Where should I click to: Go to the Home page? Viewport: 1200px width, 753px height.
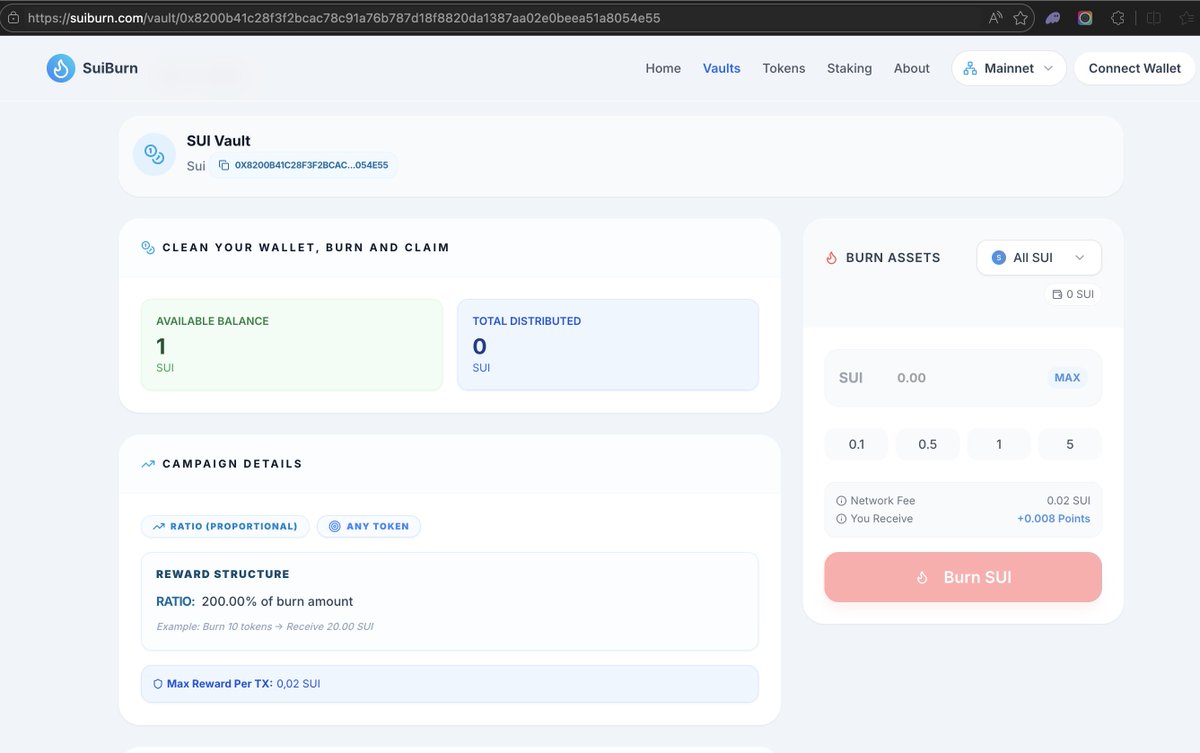point(663,68)
